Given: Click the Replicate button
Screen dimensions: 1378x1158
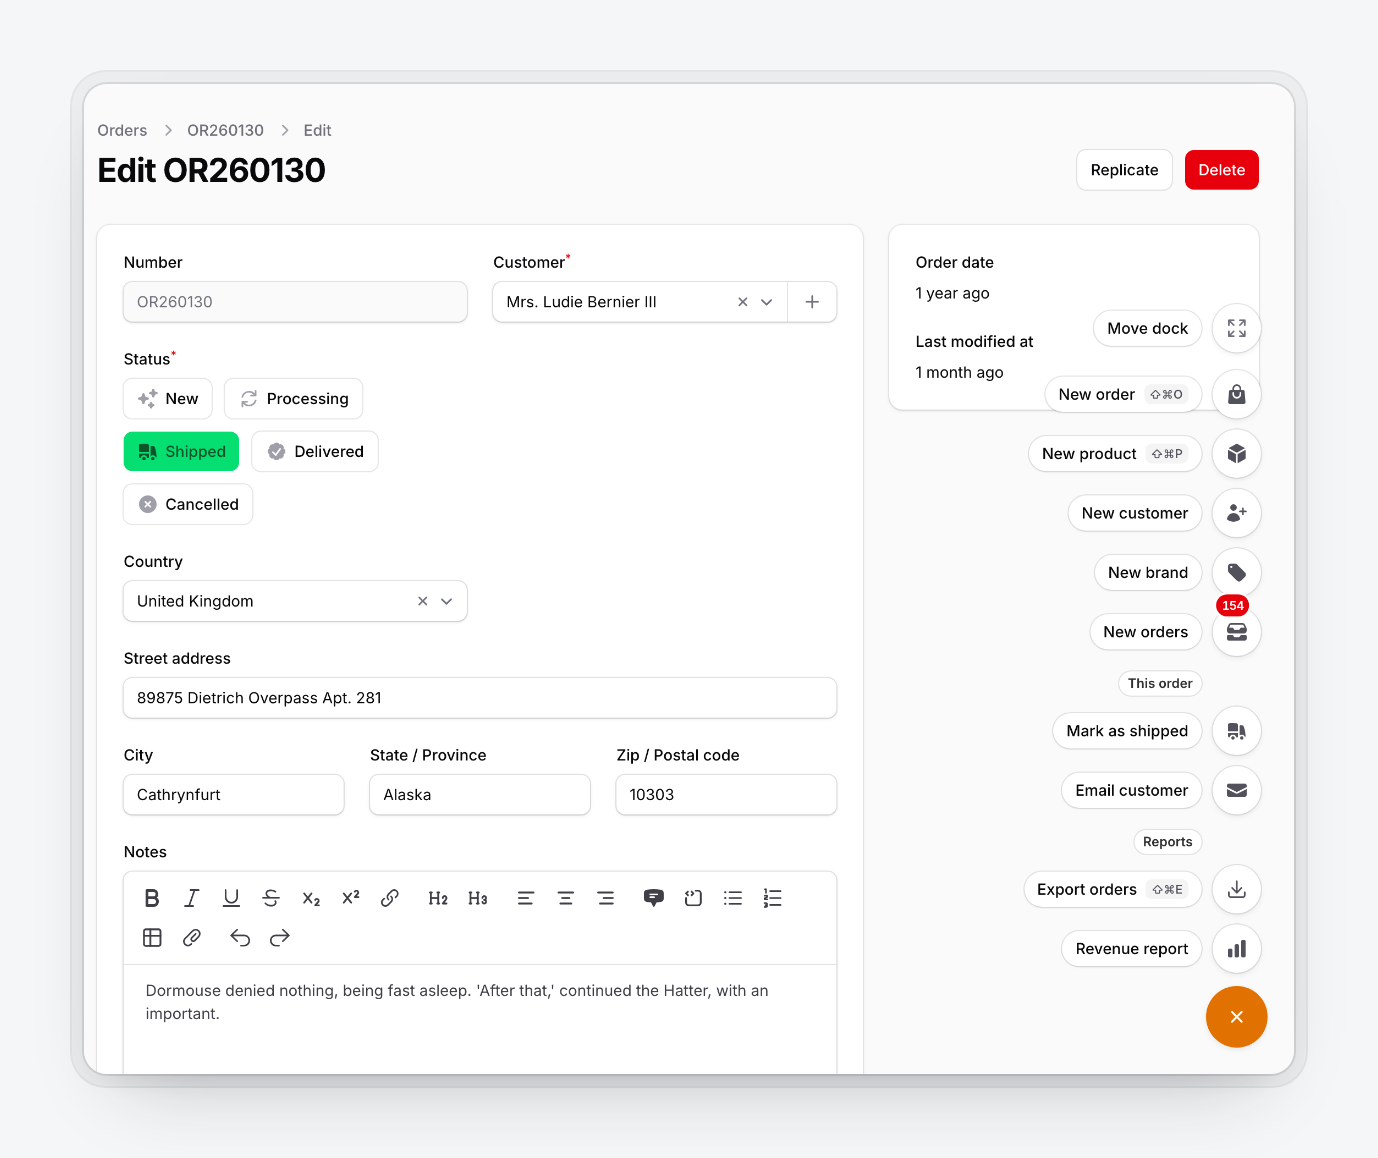Looking at the screenshot, I should [1125, 170].
